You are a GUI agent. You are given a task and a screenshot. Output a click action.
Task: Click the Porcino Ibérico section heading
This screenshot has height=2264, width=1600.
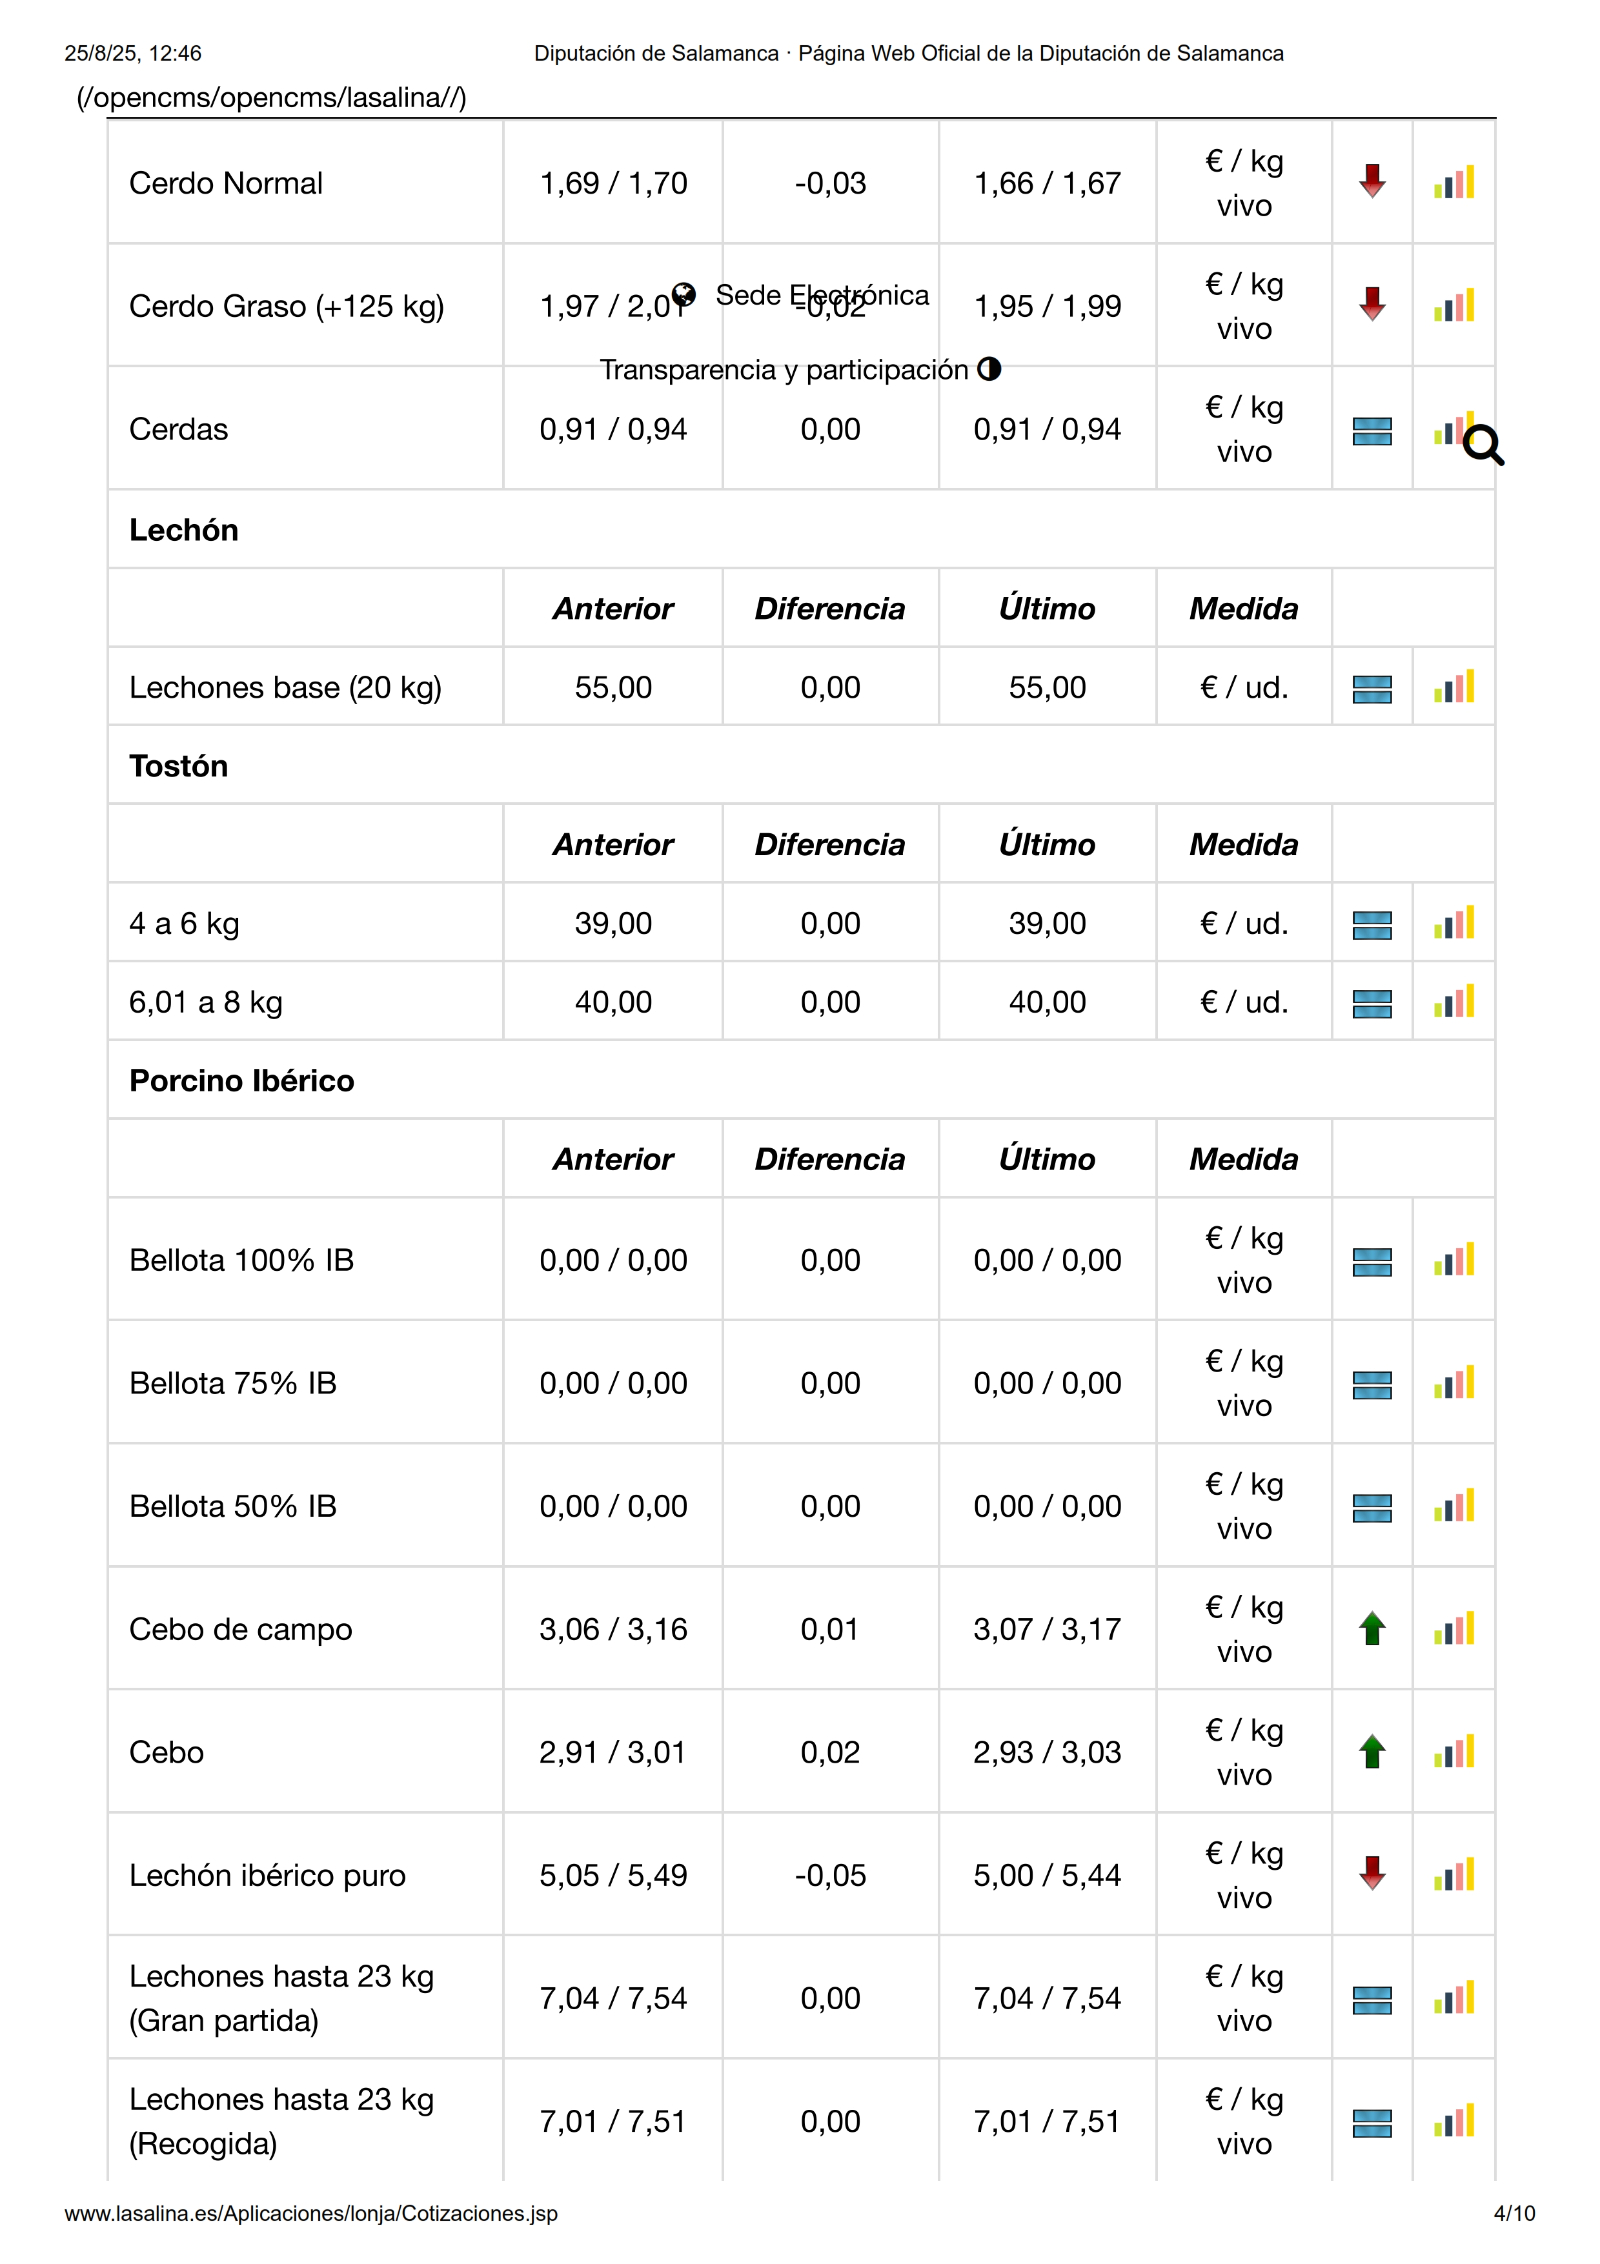click(242, 1081)
